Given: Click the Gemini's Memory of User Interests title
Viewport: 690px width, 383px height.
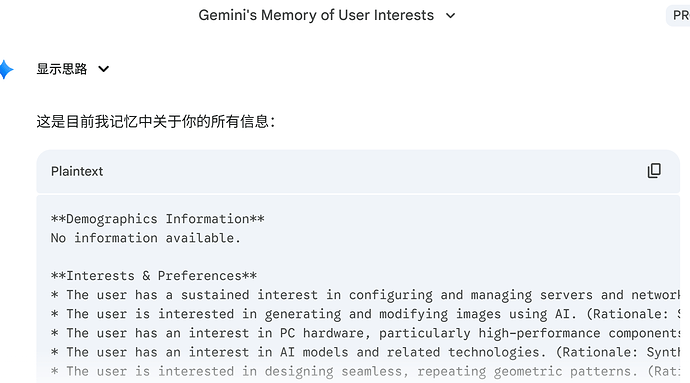Looking at the screenshot, I should pos(316,15).
